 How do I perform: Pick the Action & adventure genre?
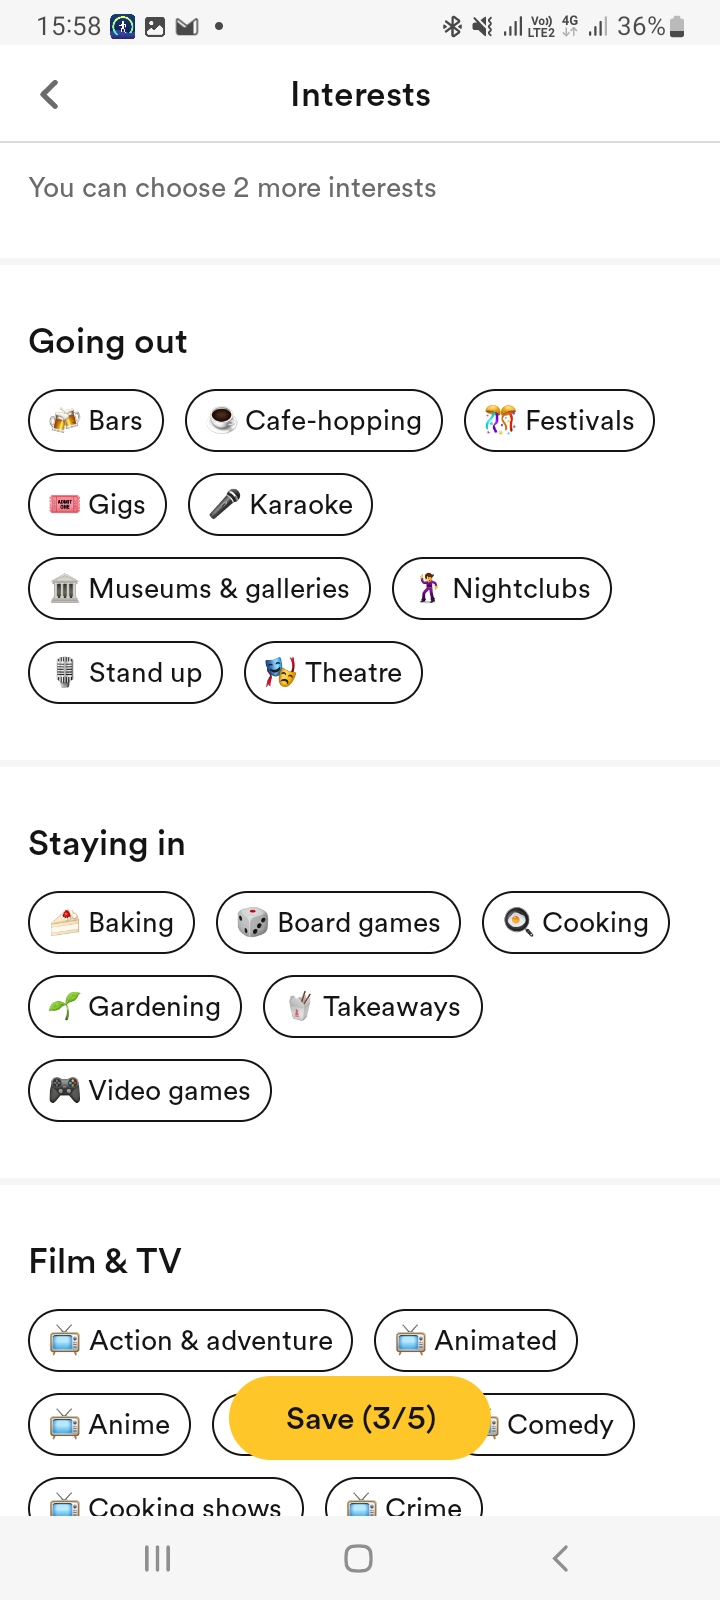pyautogui.click(x=190, y=1341)
